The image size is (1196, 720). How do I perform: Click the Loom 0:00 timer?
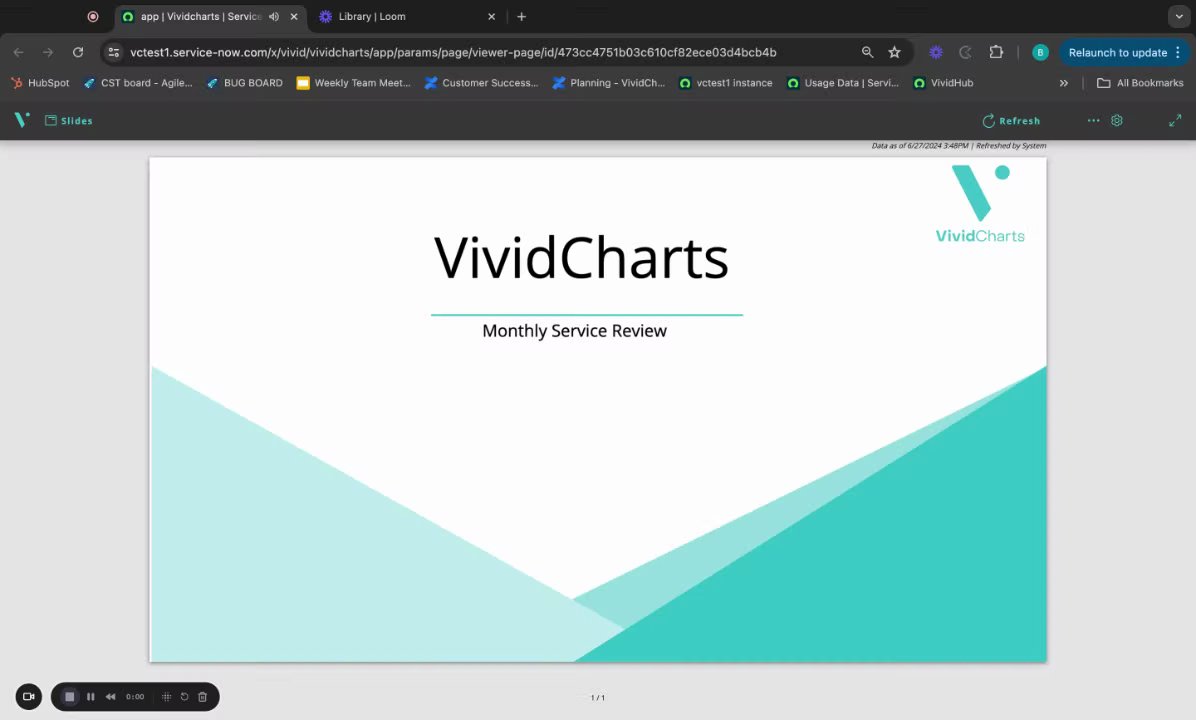click(135, 696)
